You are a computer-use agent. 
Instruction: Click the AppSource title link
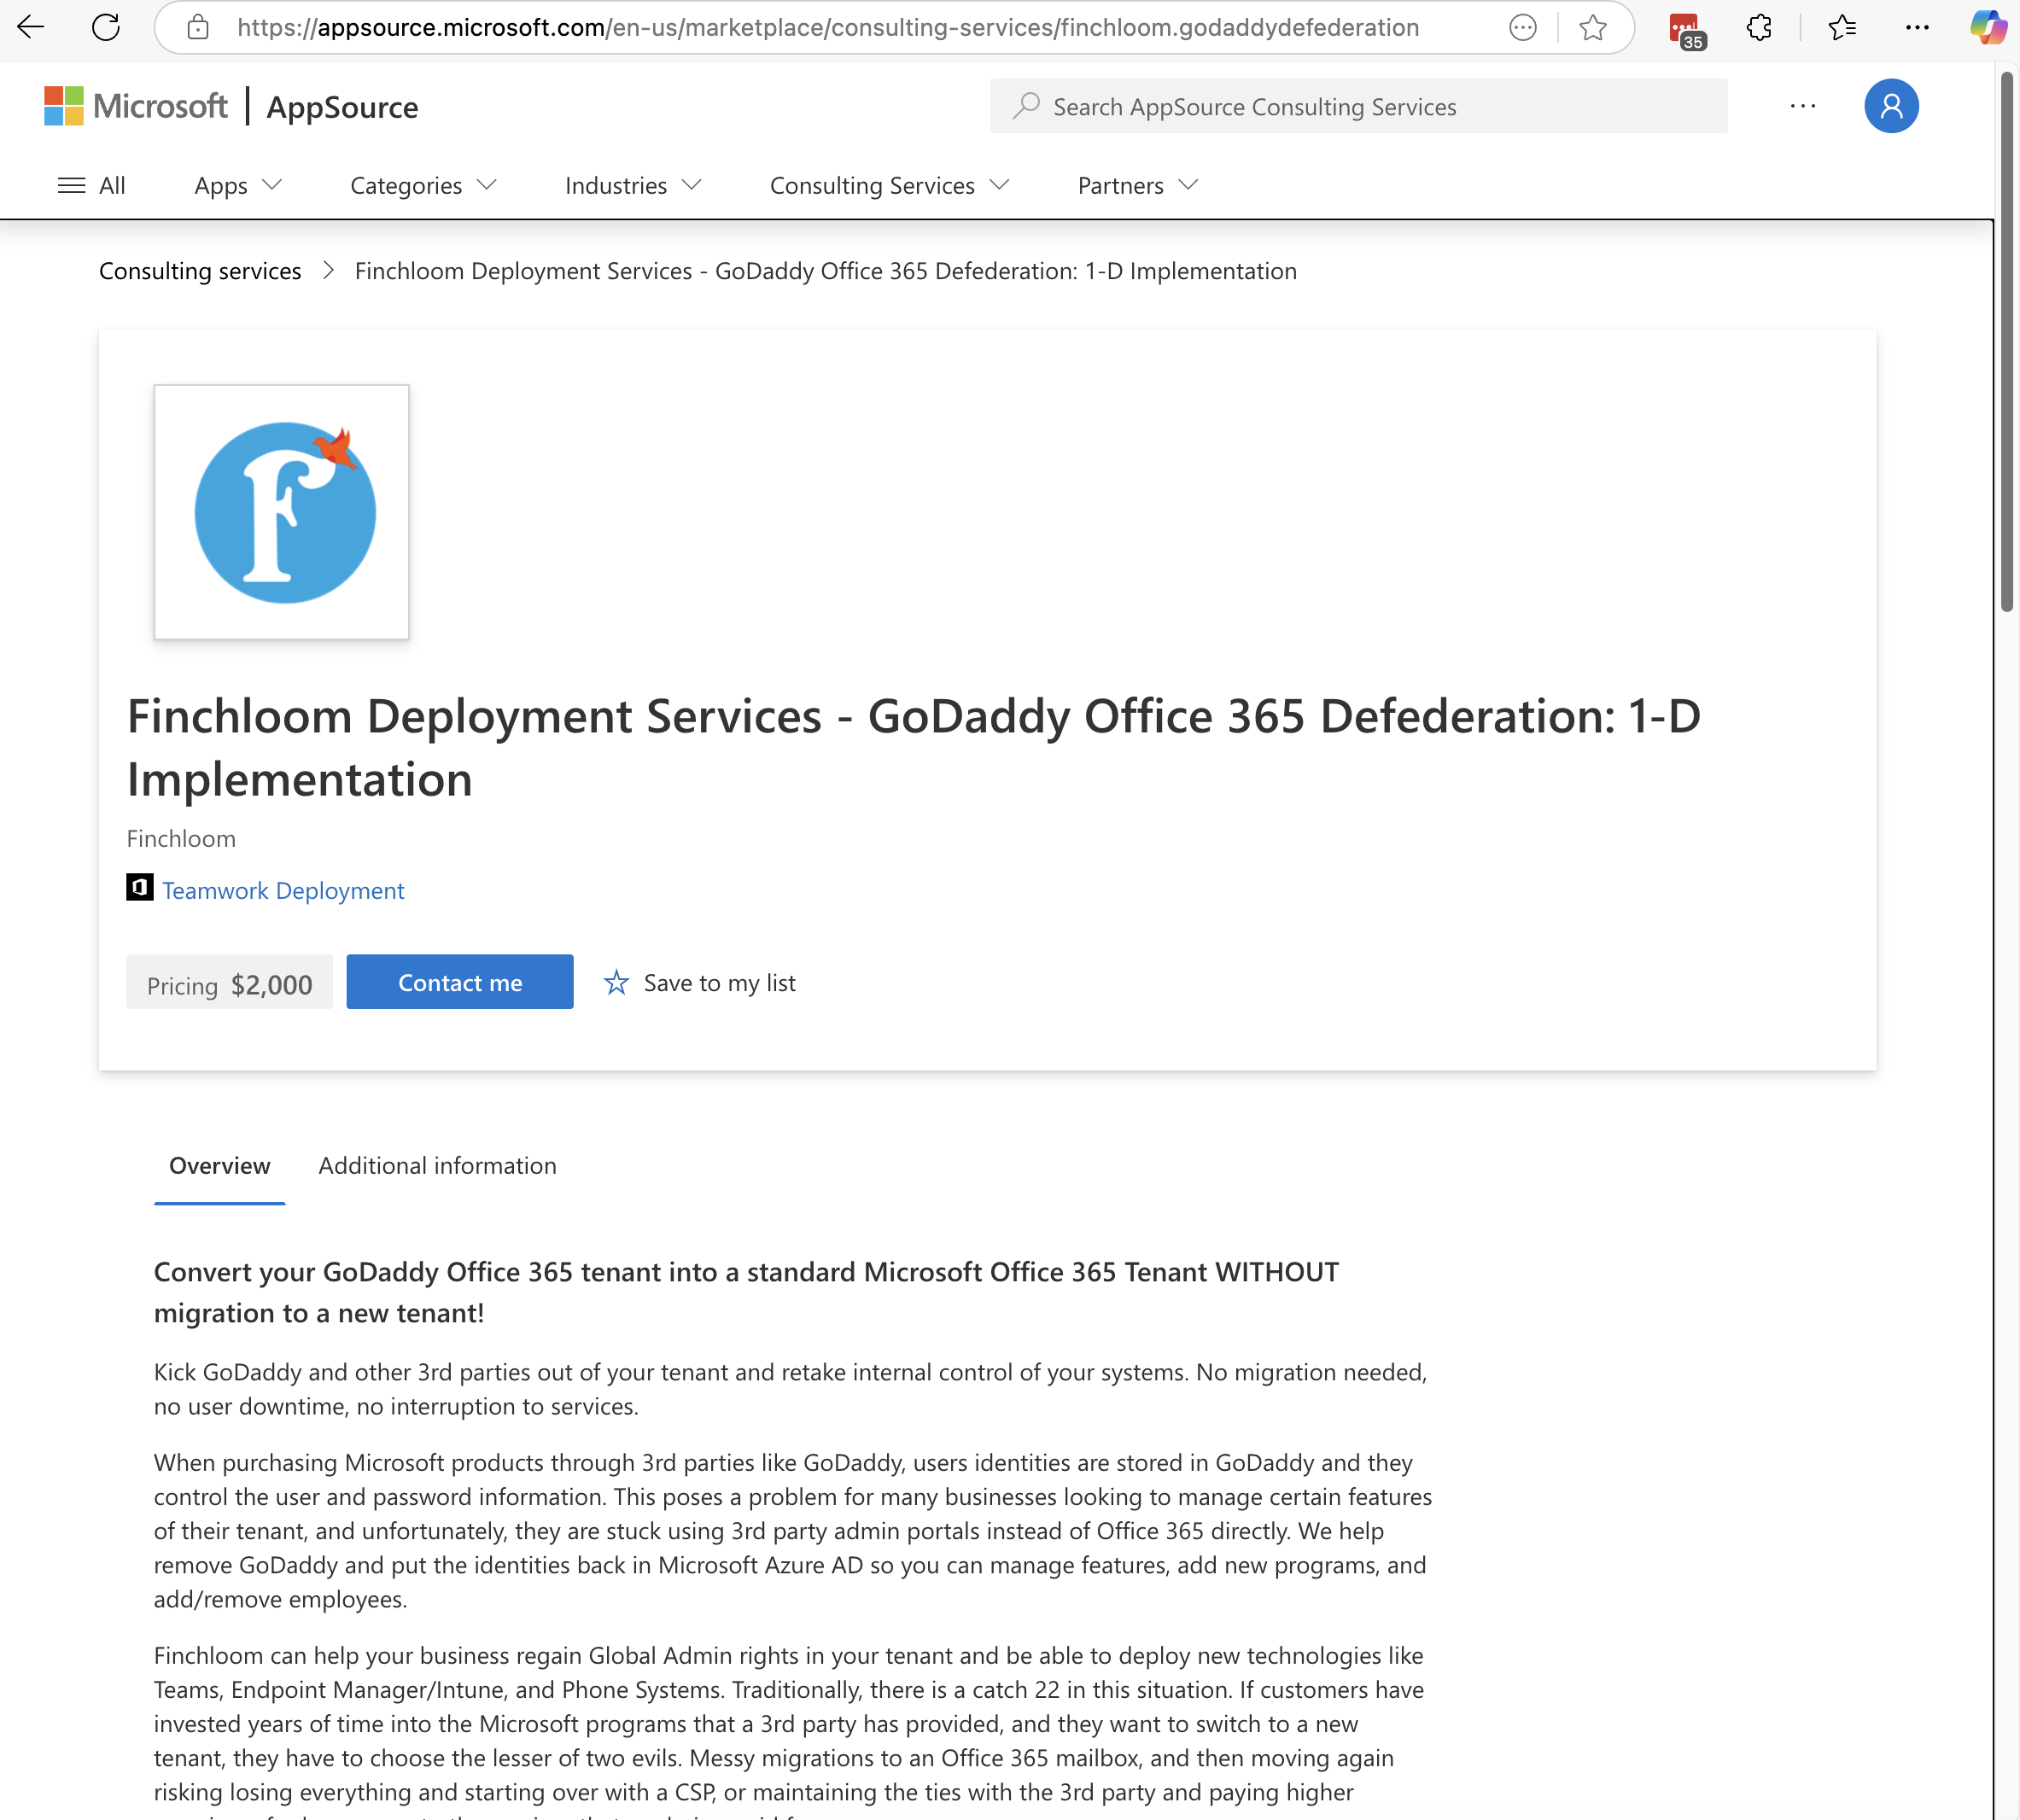pos(342,107)
